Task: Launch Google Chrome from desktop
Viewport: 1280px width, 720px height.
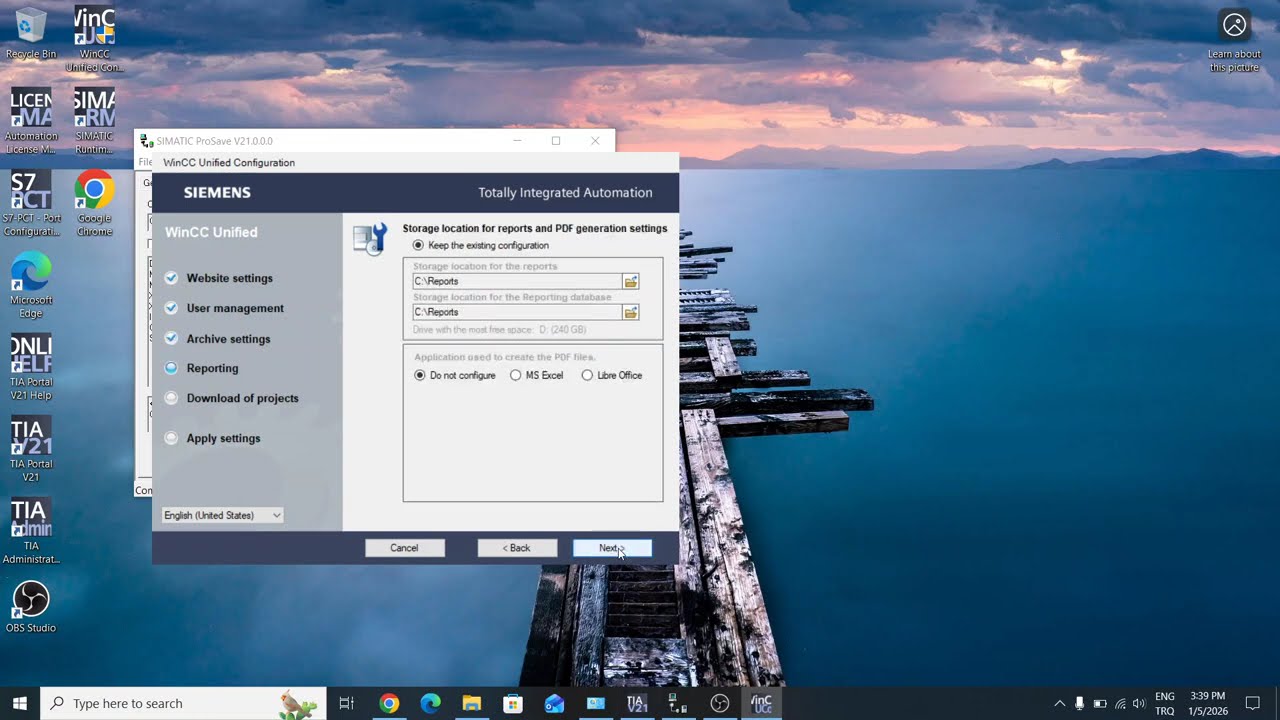Action: tap(94, 204)
